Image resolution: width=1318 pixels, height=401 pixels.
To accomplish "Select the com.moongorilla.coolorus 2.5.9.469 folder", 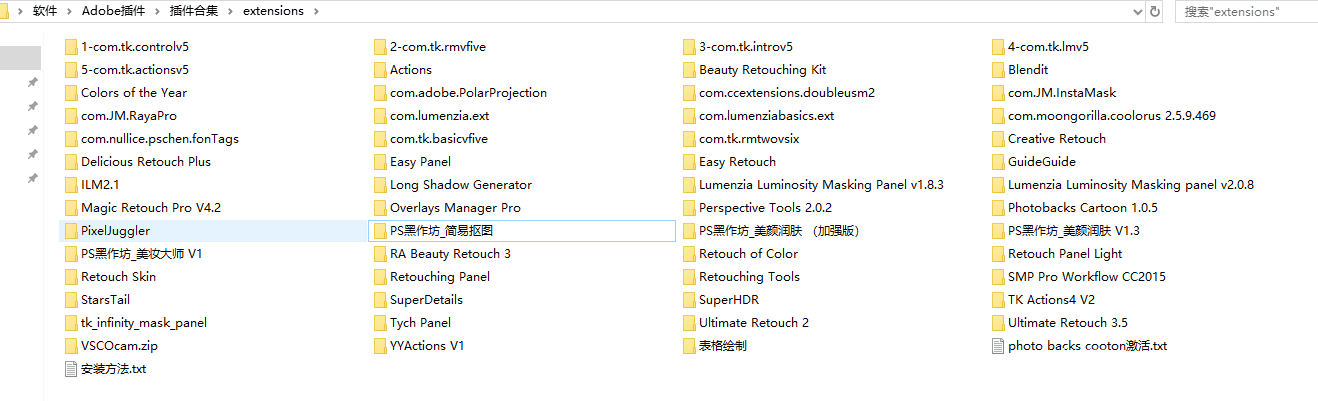I will [1103, 116].
